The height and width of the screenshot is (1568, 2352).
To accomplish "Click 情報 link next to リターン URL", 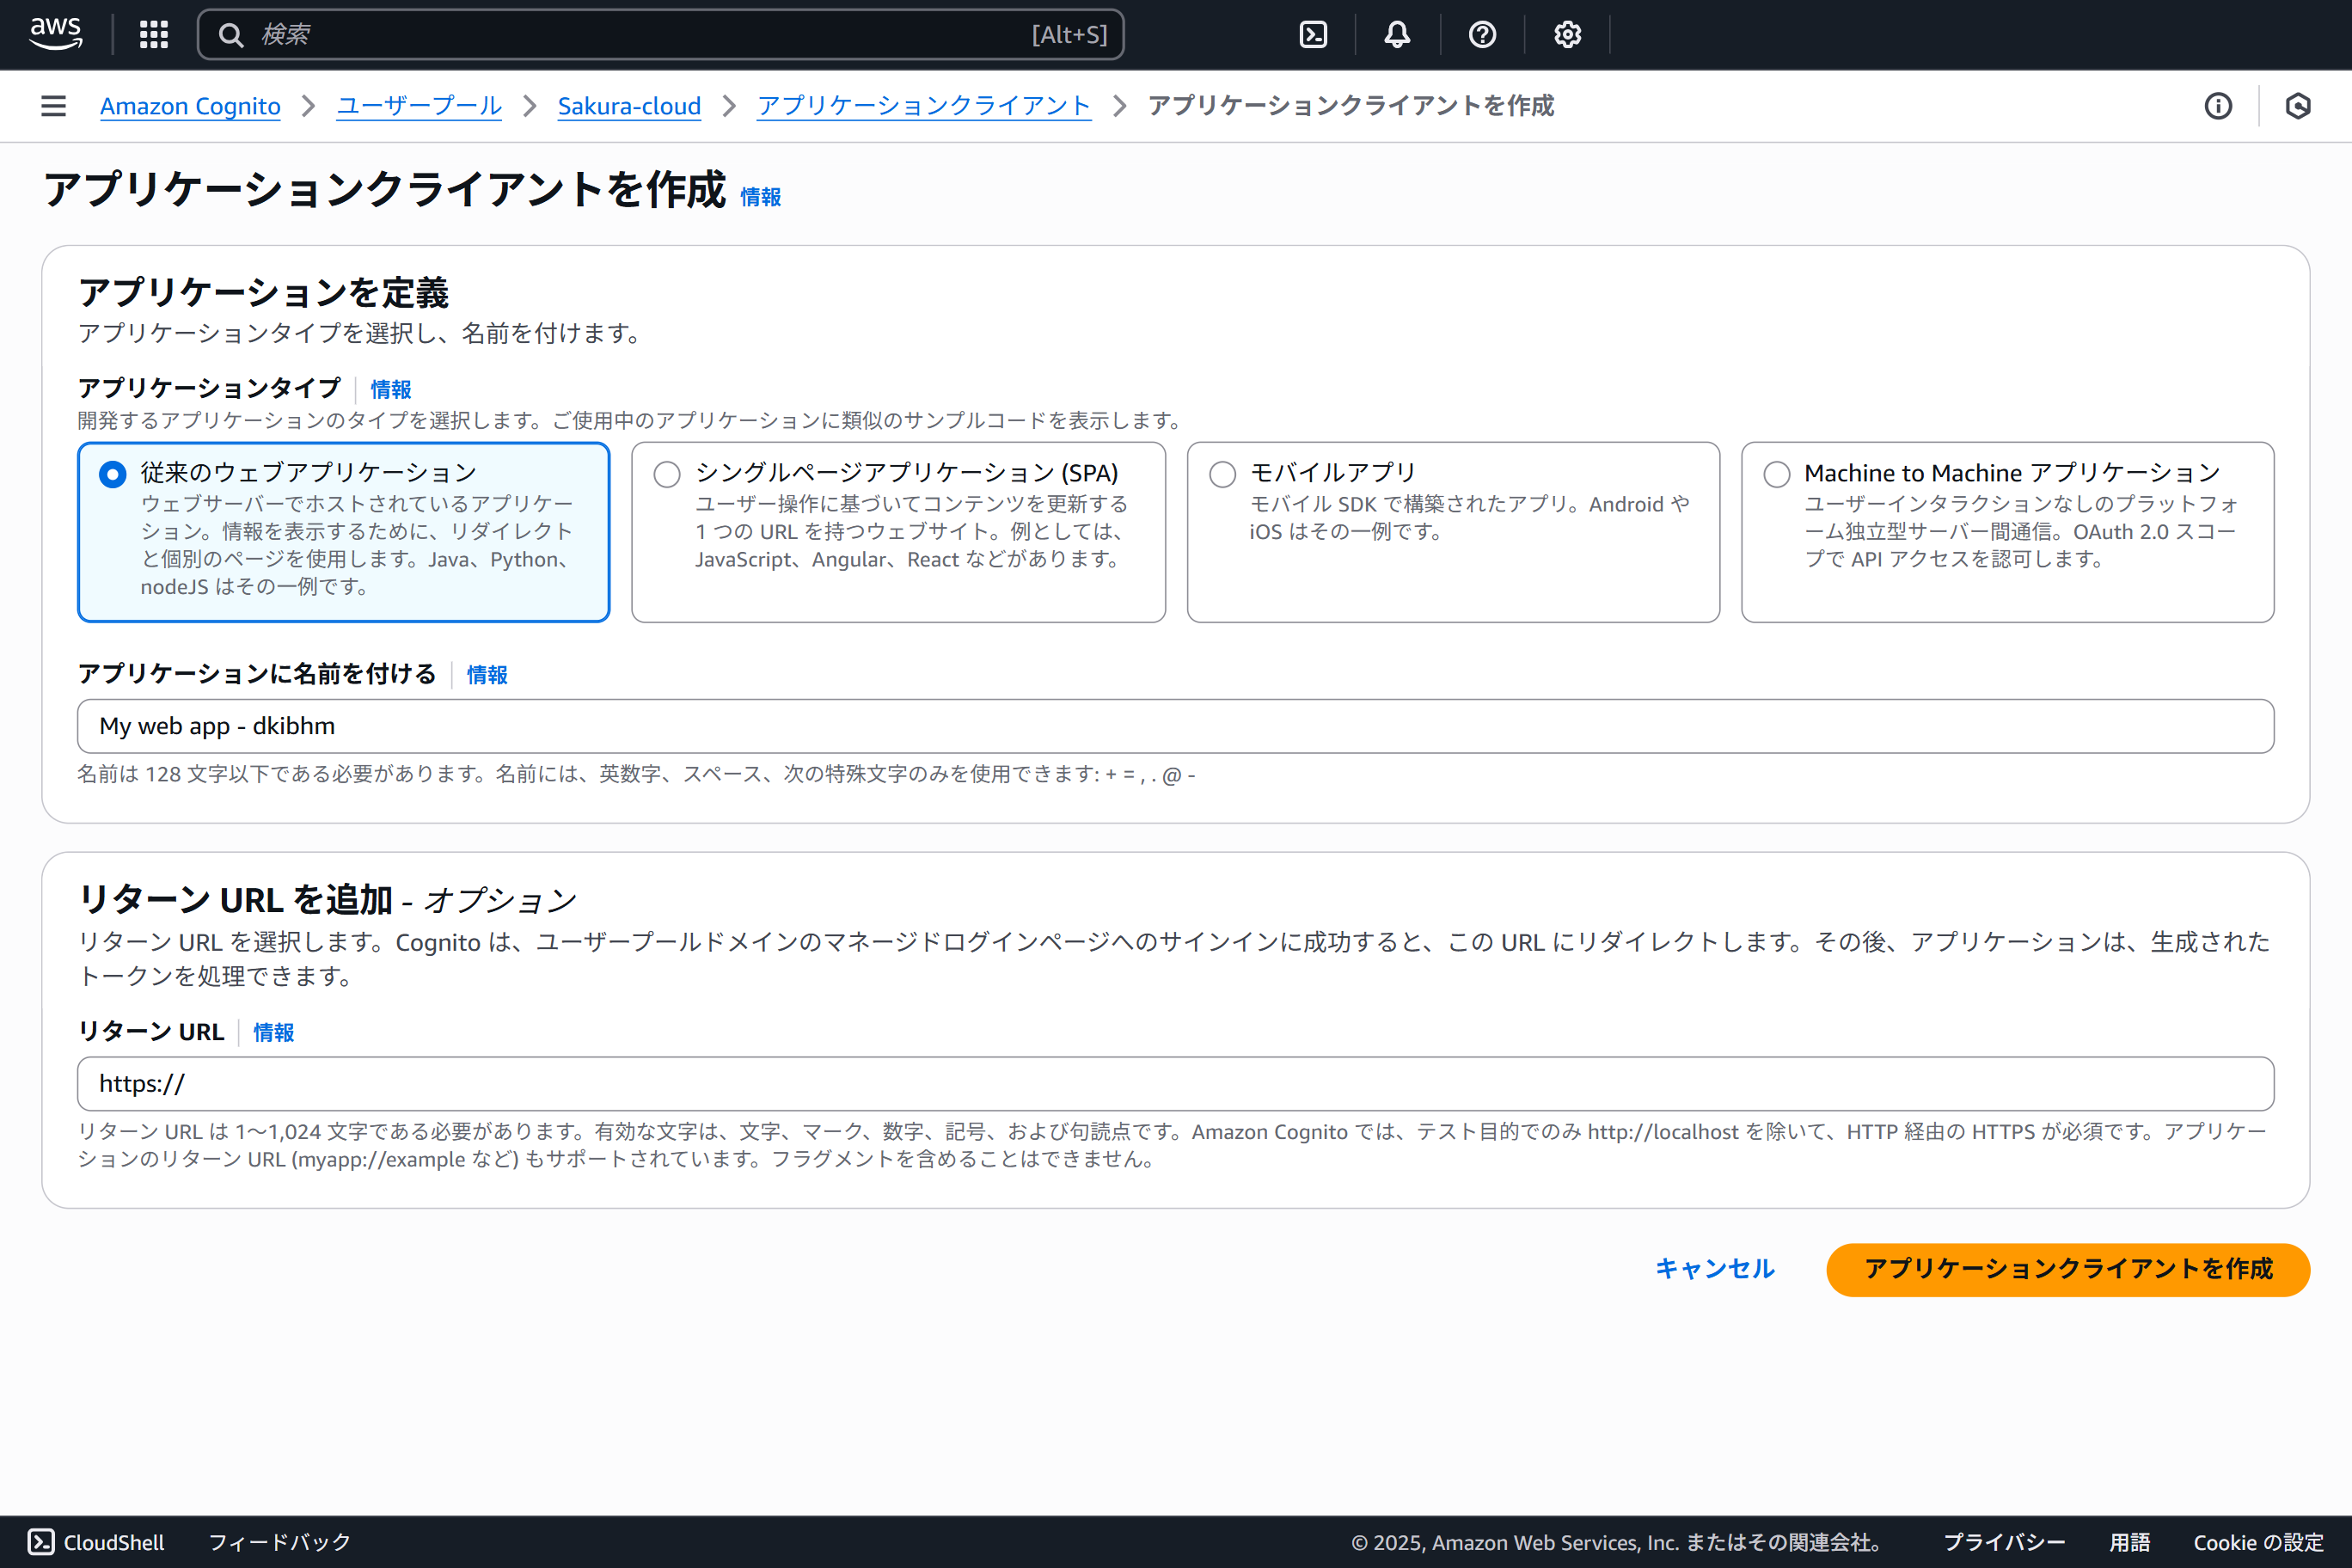I will [274, 1032].
